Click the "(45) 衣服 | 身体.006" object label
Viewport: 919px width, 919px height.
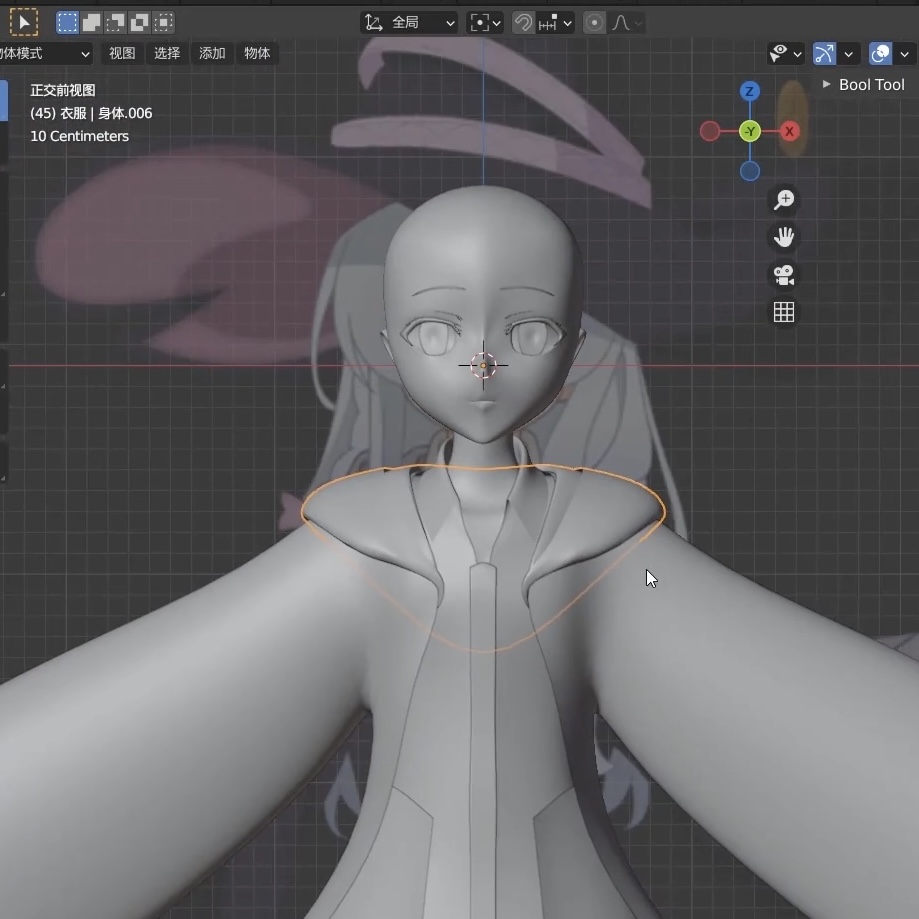point(91,113)
